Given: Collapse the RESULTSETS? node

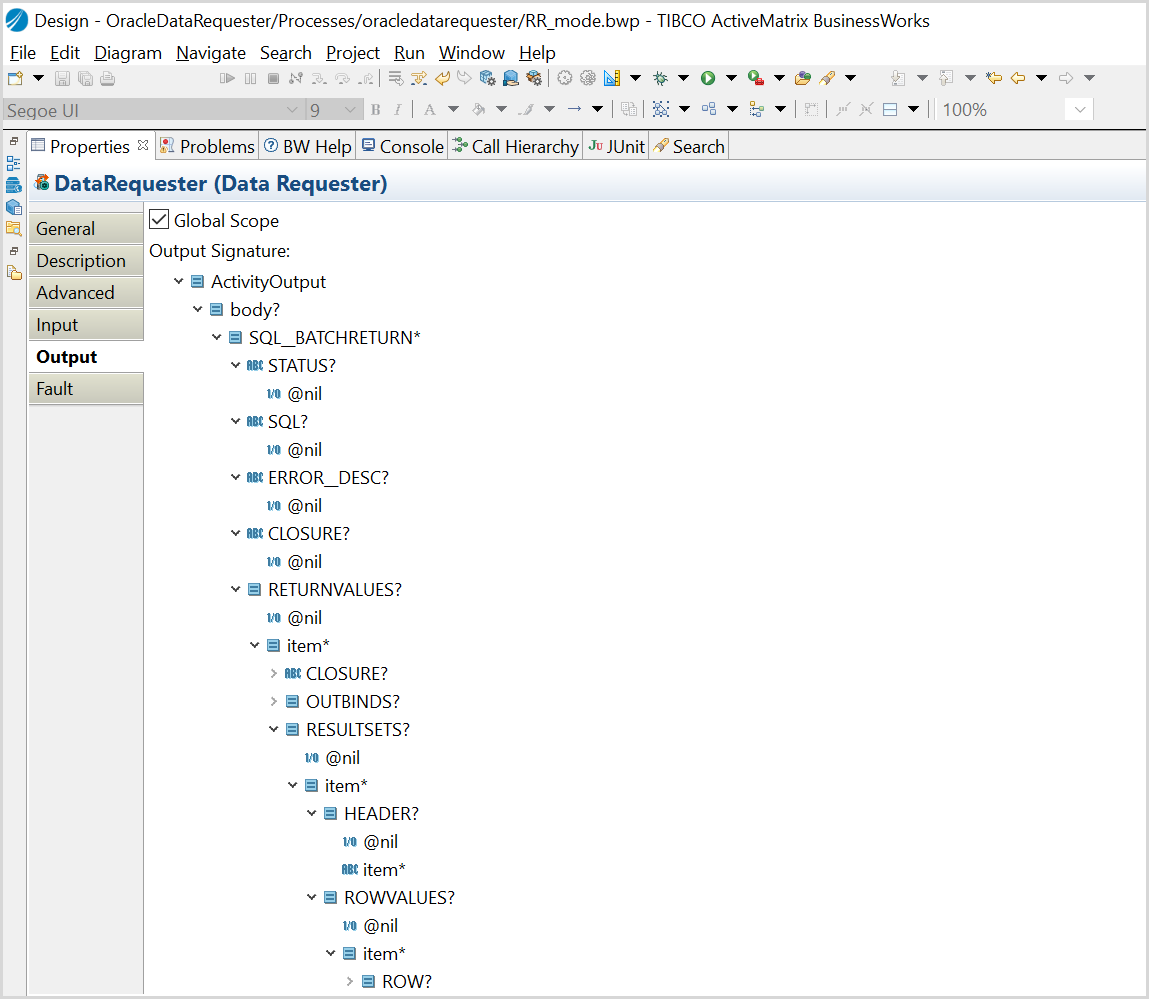Looking at the screenshot, I should pyautogui.click(x=274, y=730).
